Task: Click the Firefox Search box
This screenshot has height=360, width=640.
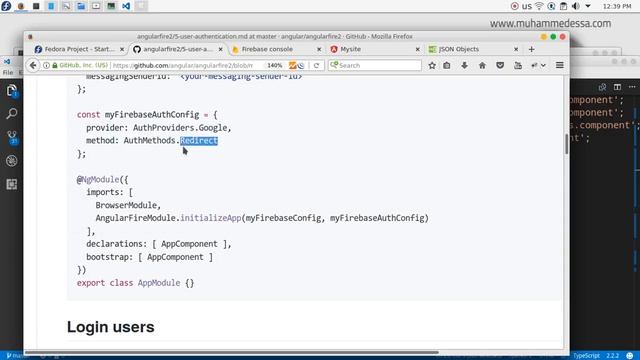Action: tap(375, 65)
